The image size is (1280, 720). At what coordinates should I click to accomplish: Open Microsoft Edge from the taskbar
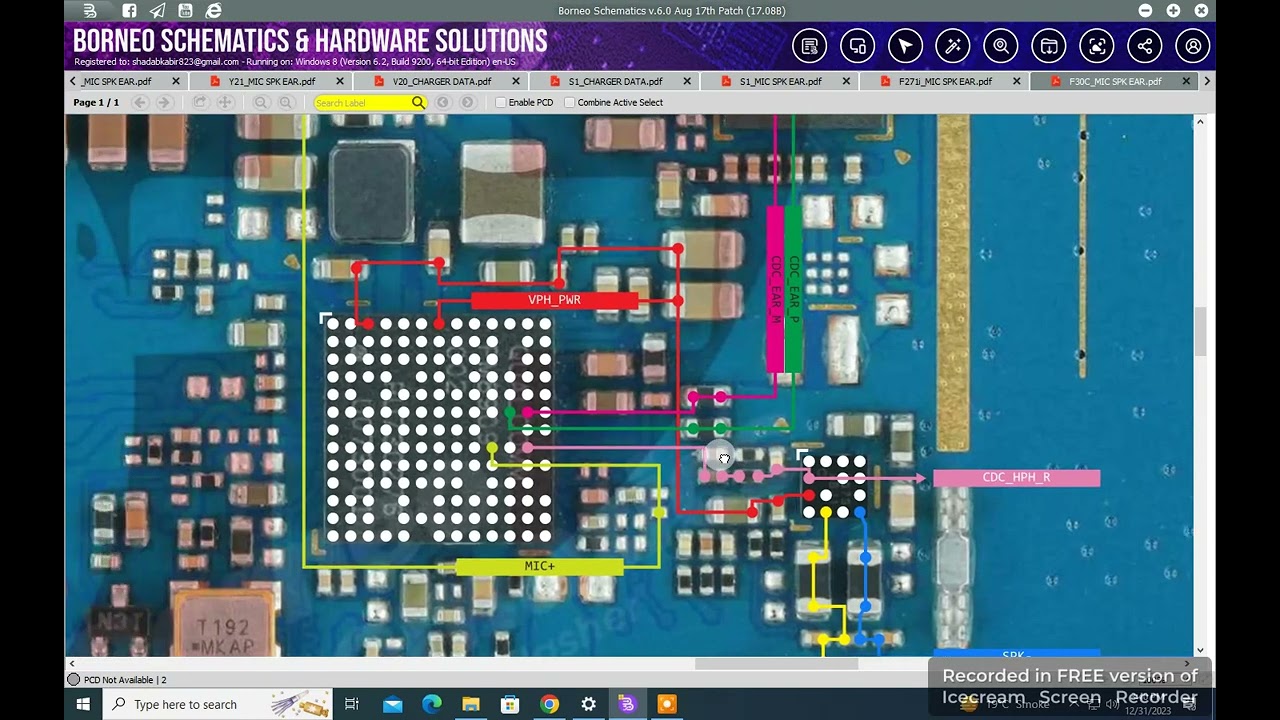pyautogui.click(x=431, y=705)
